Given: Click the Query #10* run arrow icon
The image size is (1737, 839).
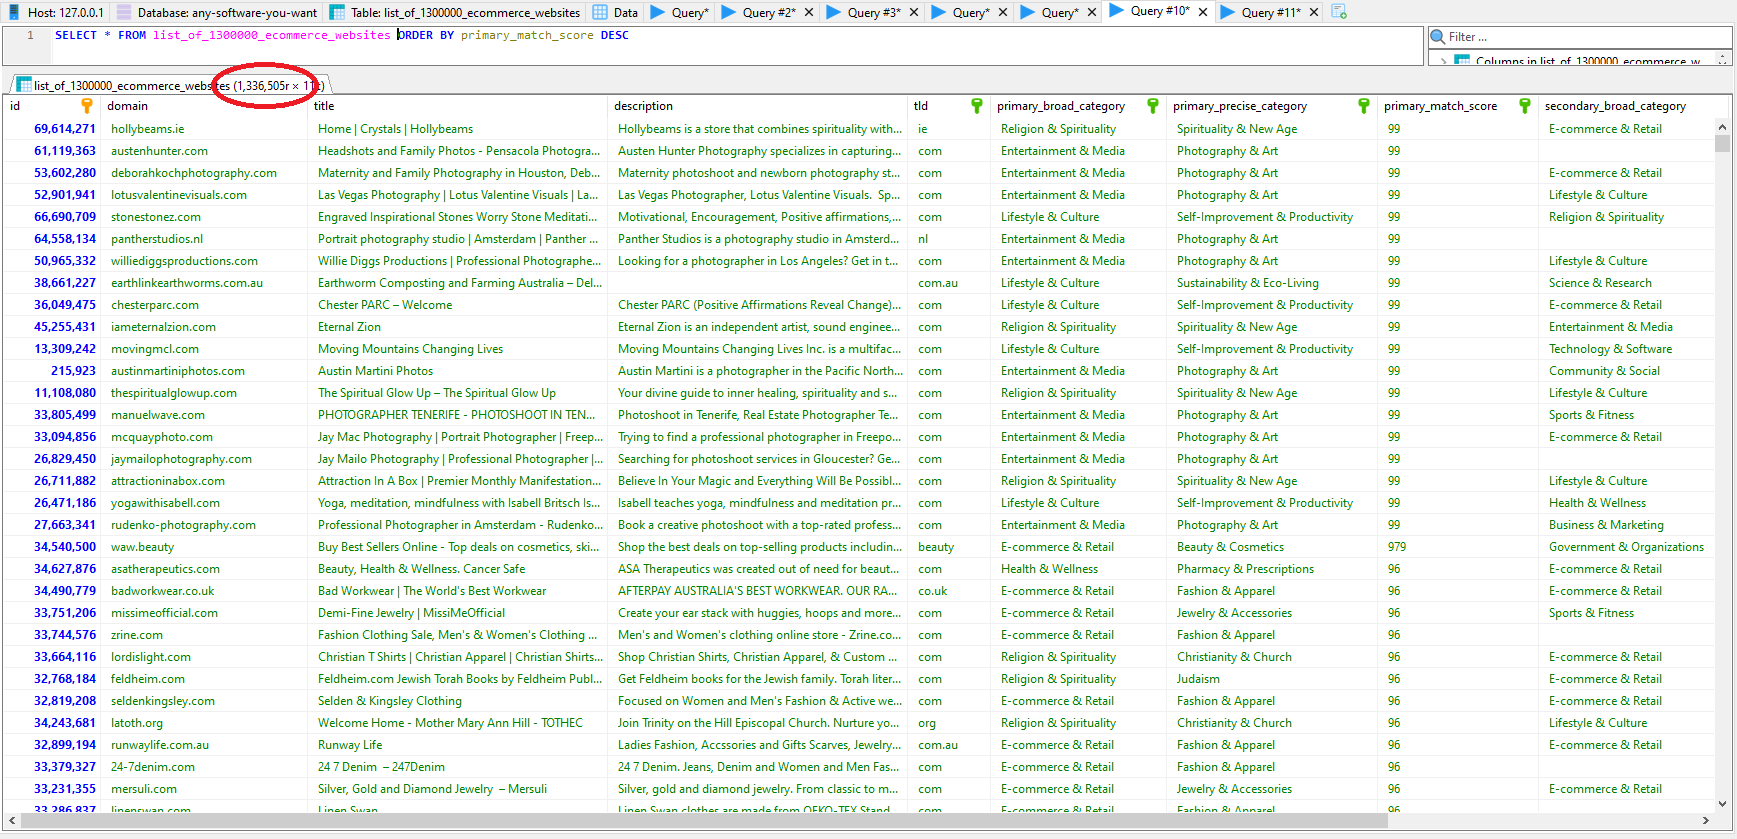Looking at the screenshot, I should [1117, 11].
